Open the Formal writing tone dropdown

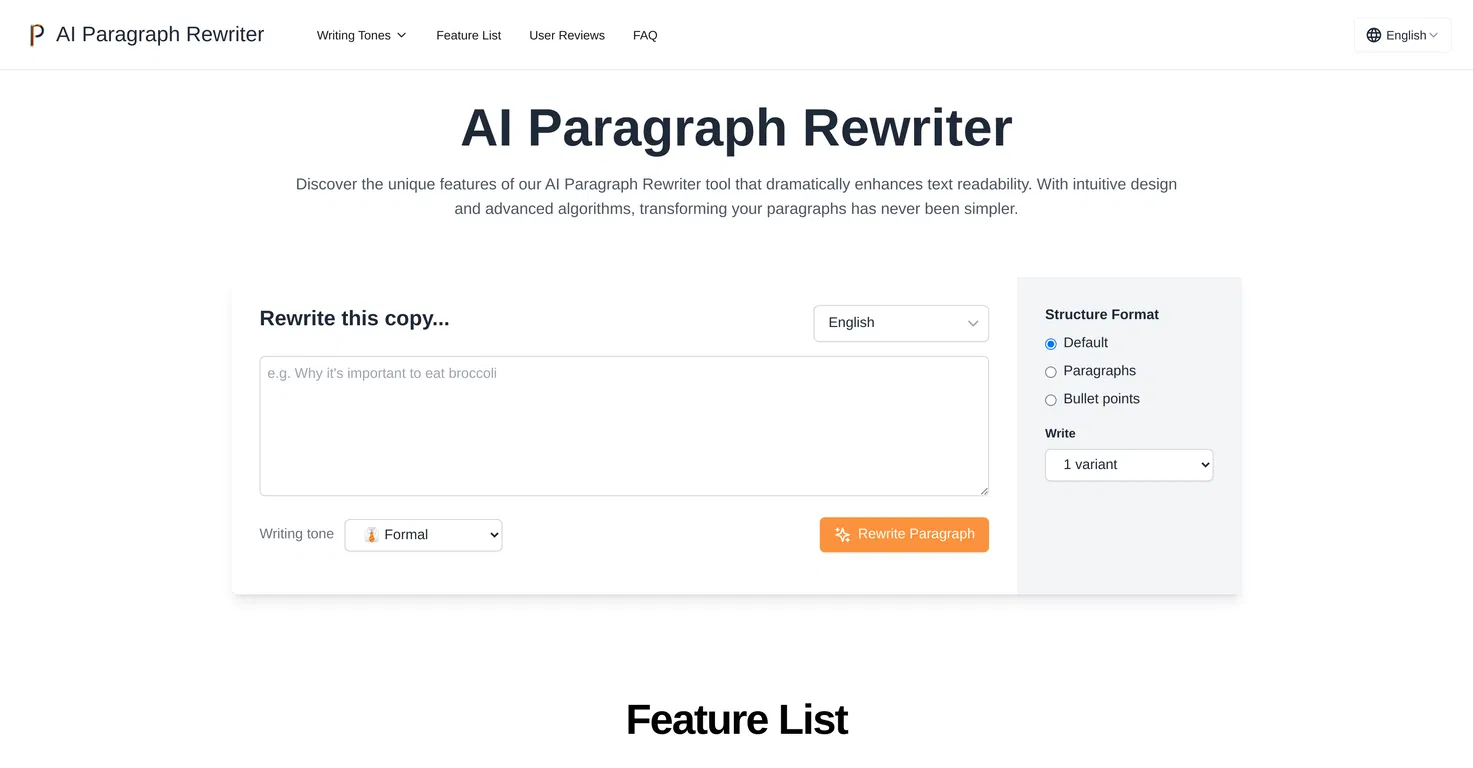423,535
